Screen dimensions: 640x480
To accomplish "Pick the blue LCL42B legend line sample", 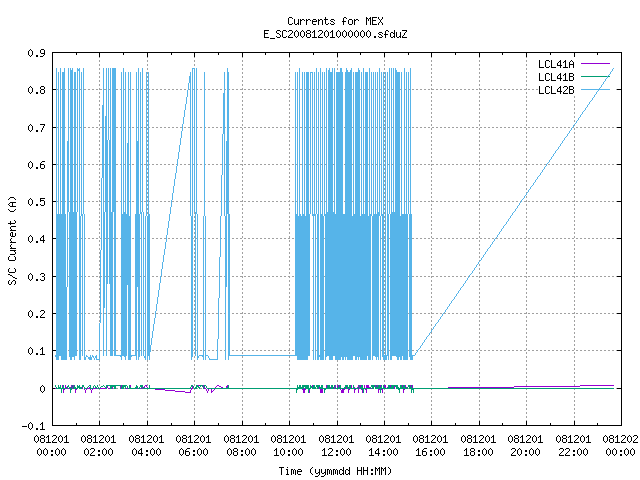I will tap(595, 90).
